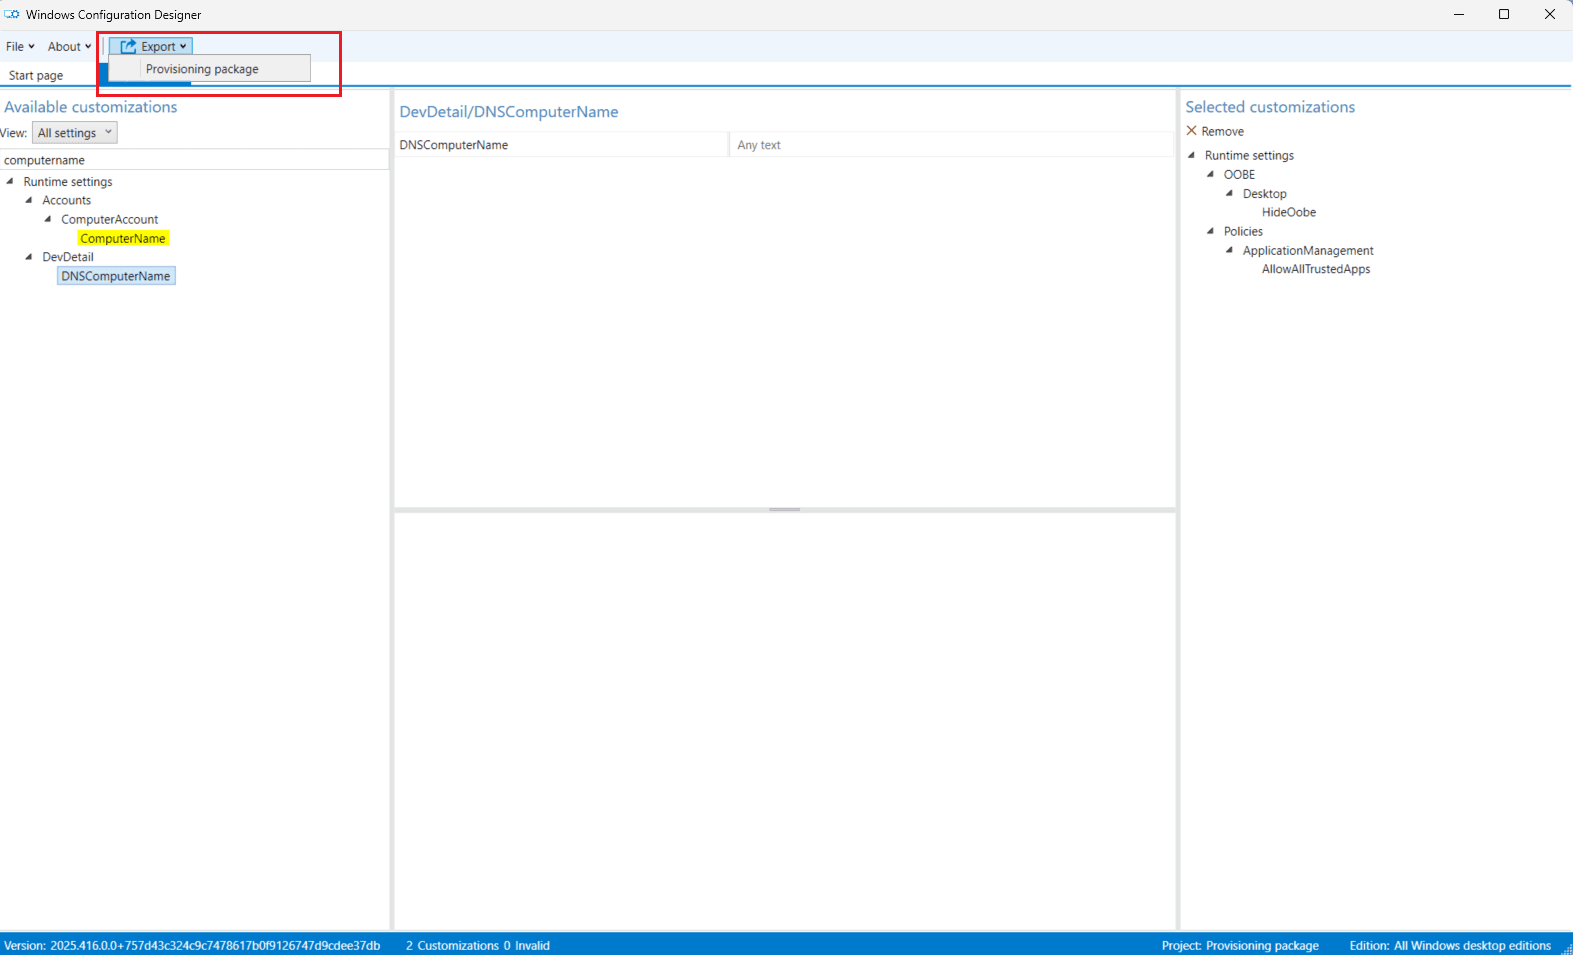This screenshot has width=1573, height=955.
Task: Click the DNSComputerName Any text input field
Action: click(x=950, y=145)
